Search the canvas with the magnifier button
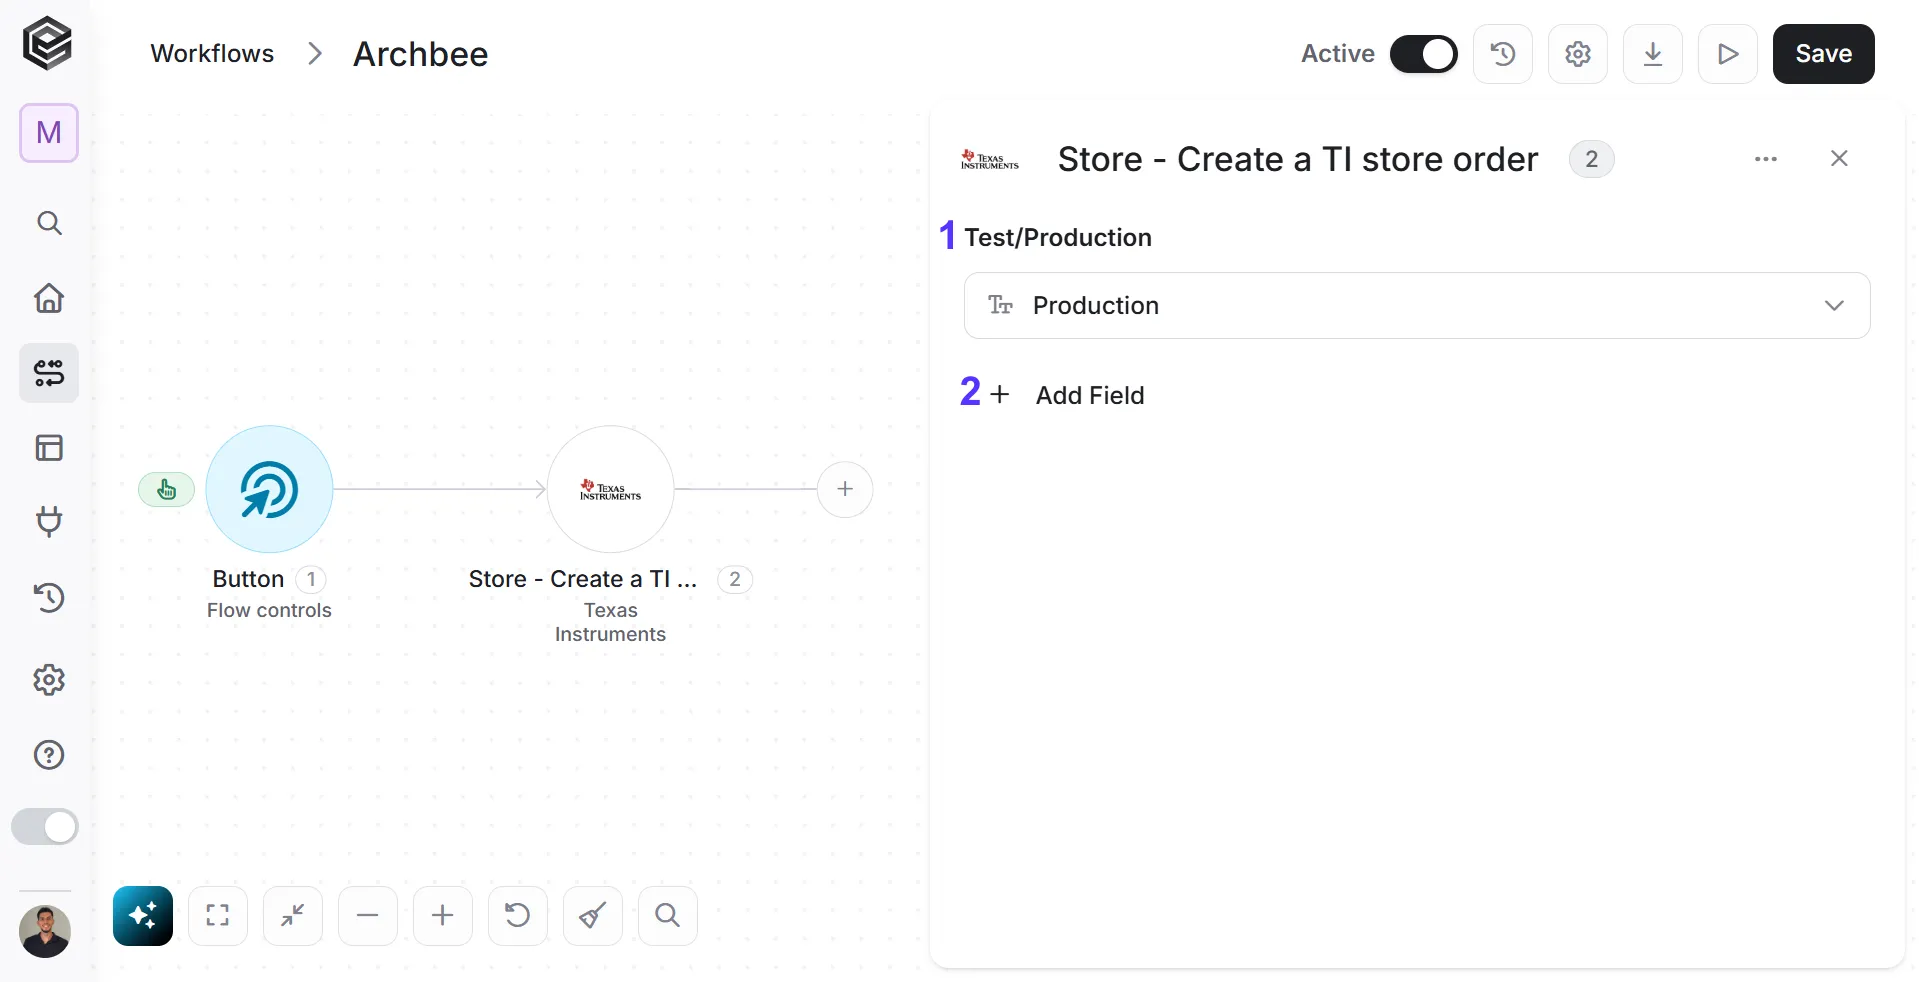This screenshot has width=1919, height=982. click(668, 916)
